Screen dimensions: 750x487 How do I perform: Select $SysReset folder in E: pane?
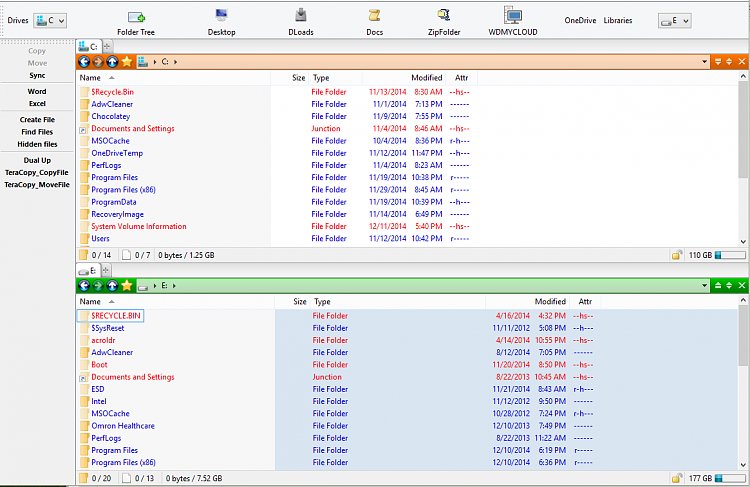click(108, 328)
